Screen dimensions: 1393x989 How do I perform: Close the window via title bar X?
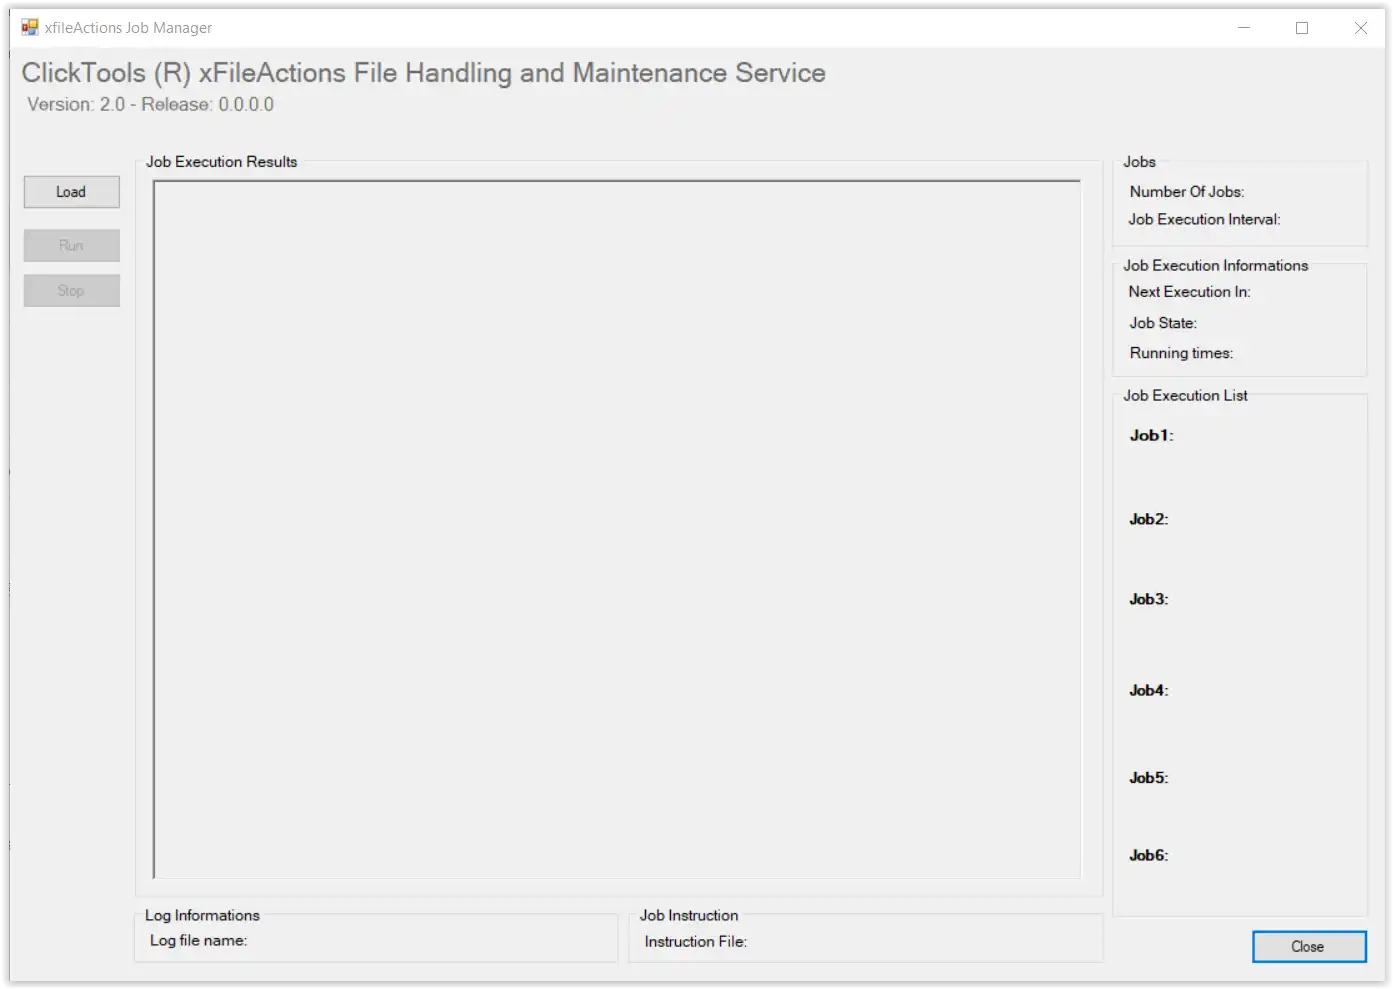pos(1360,28)
